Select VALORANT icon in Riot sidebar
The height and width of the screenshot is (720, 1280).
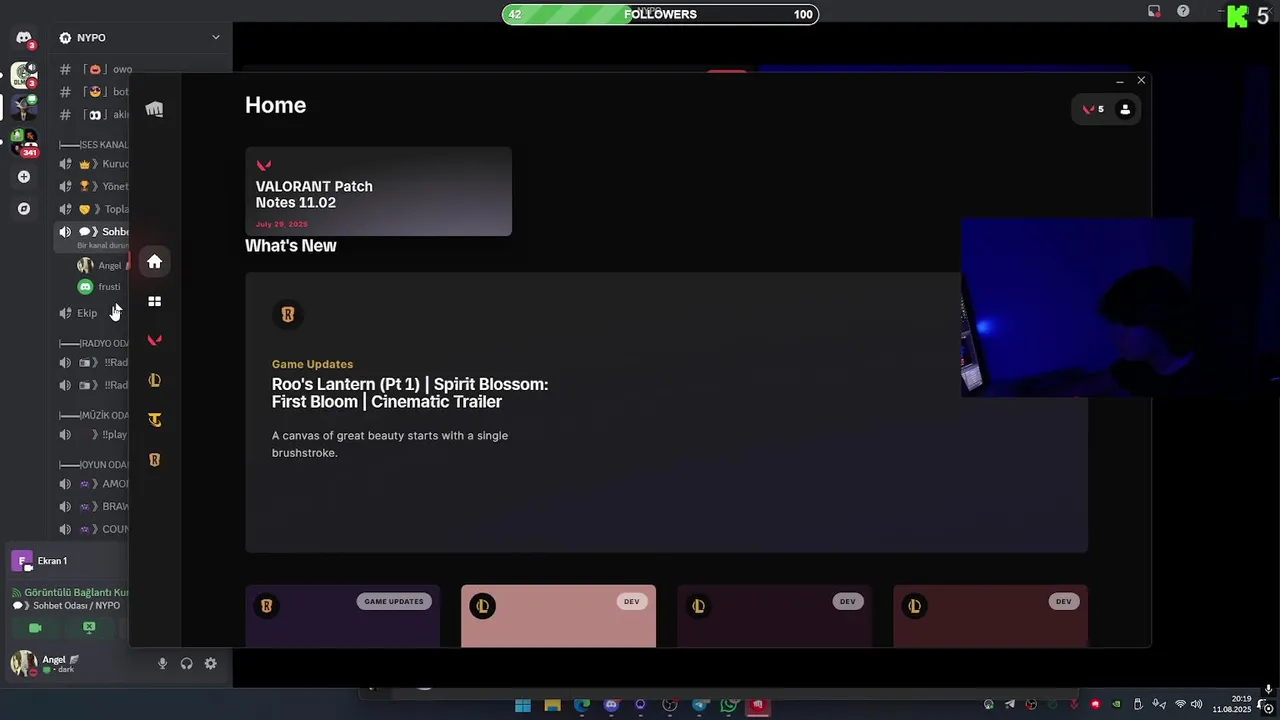pyautogui.click(x=154, y=341)
